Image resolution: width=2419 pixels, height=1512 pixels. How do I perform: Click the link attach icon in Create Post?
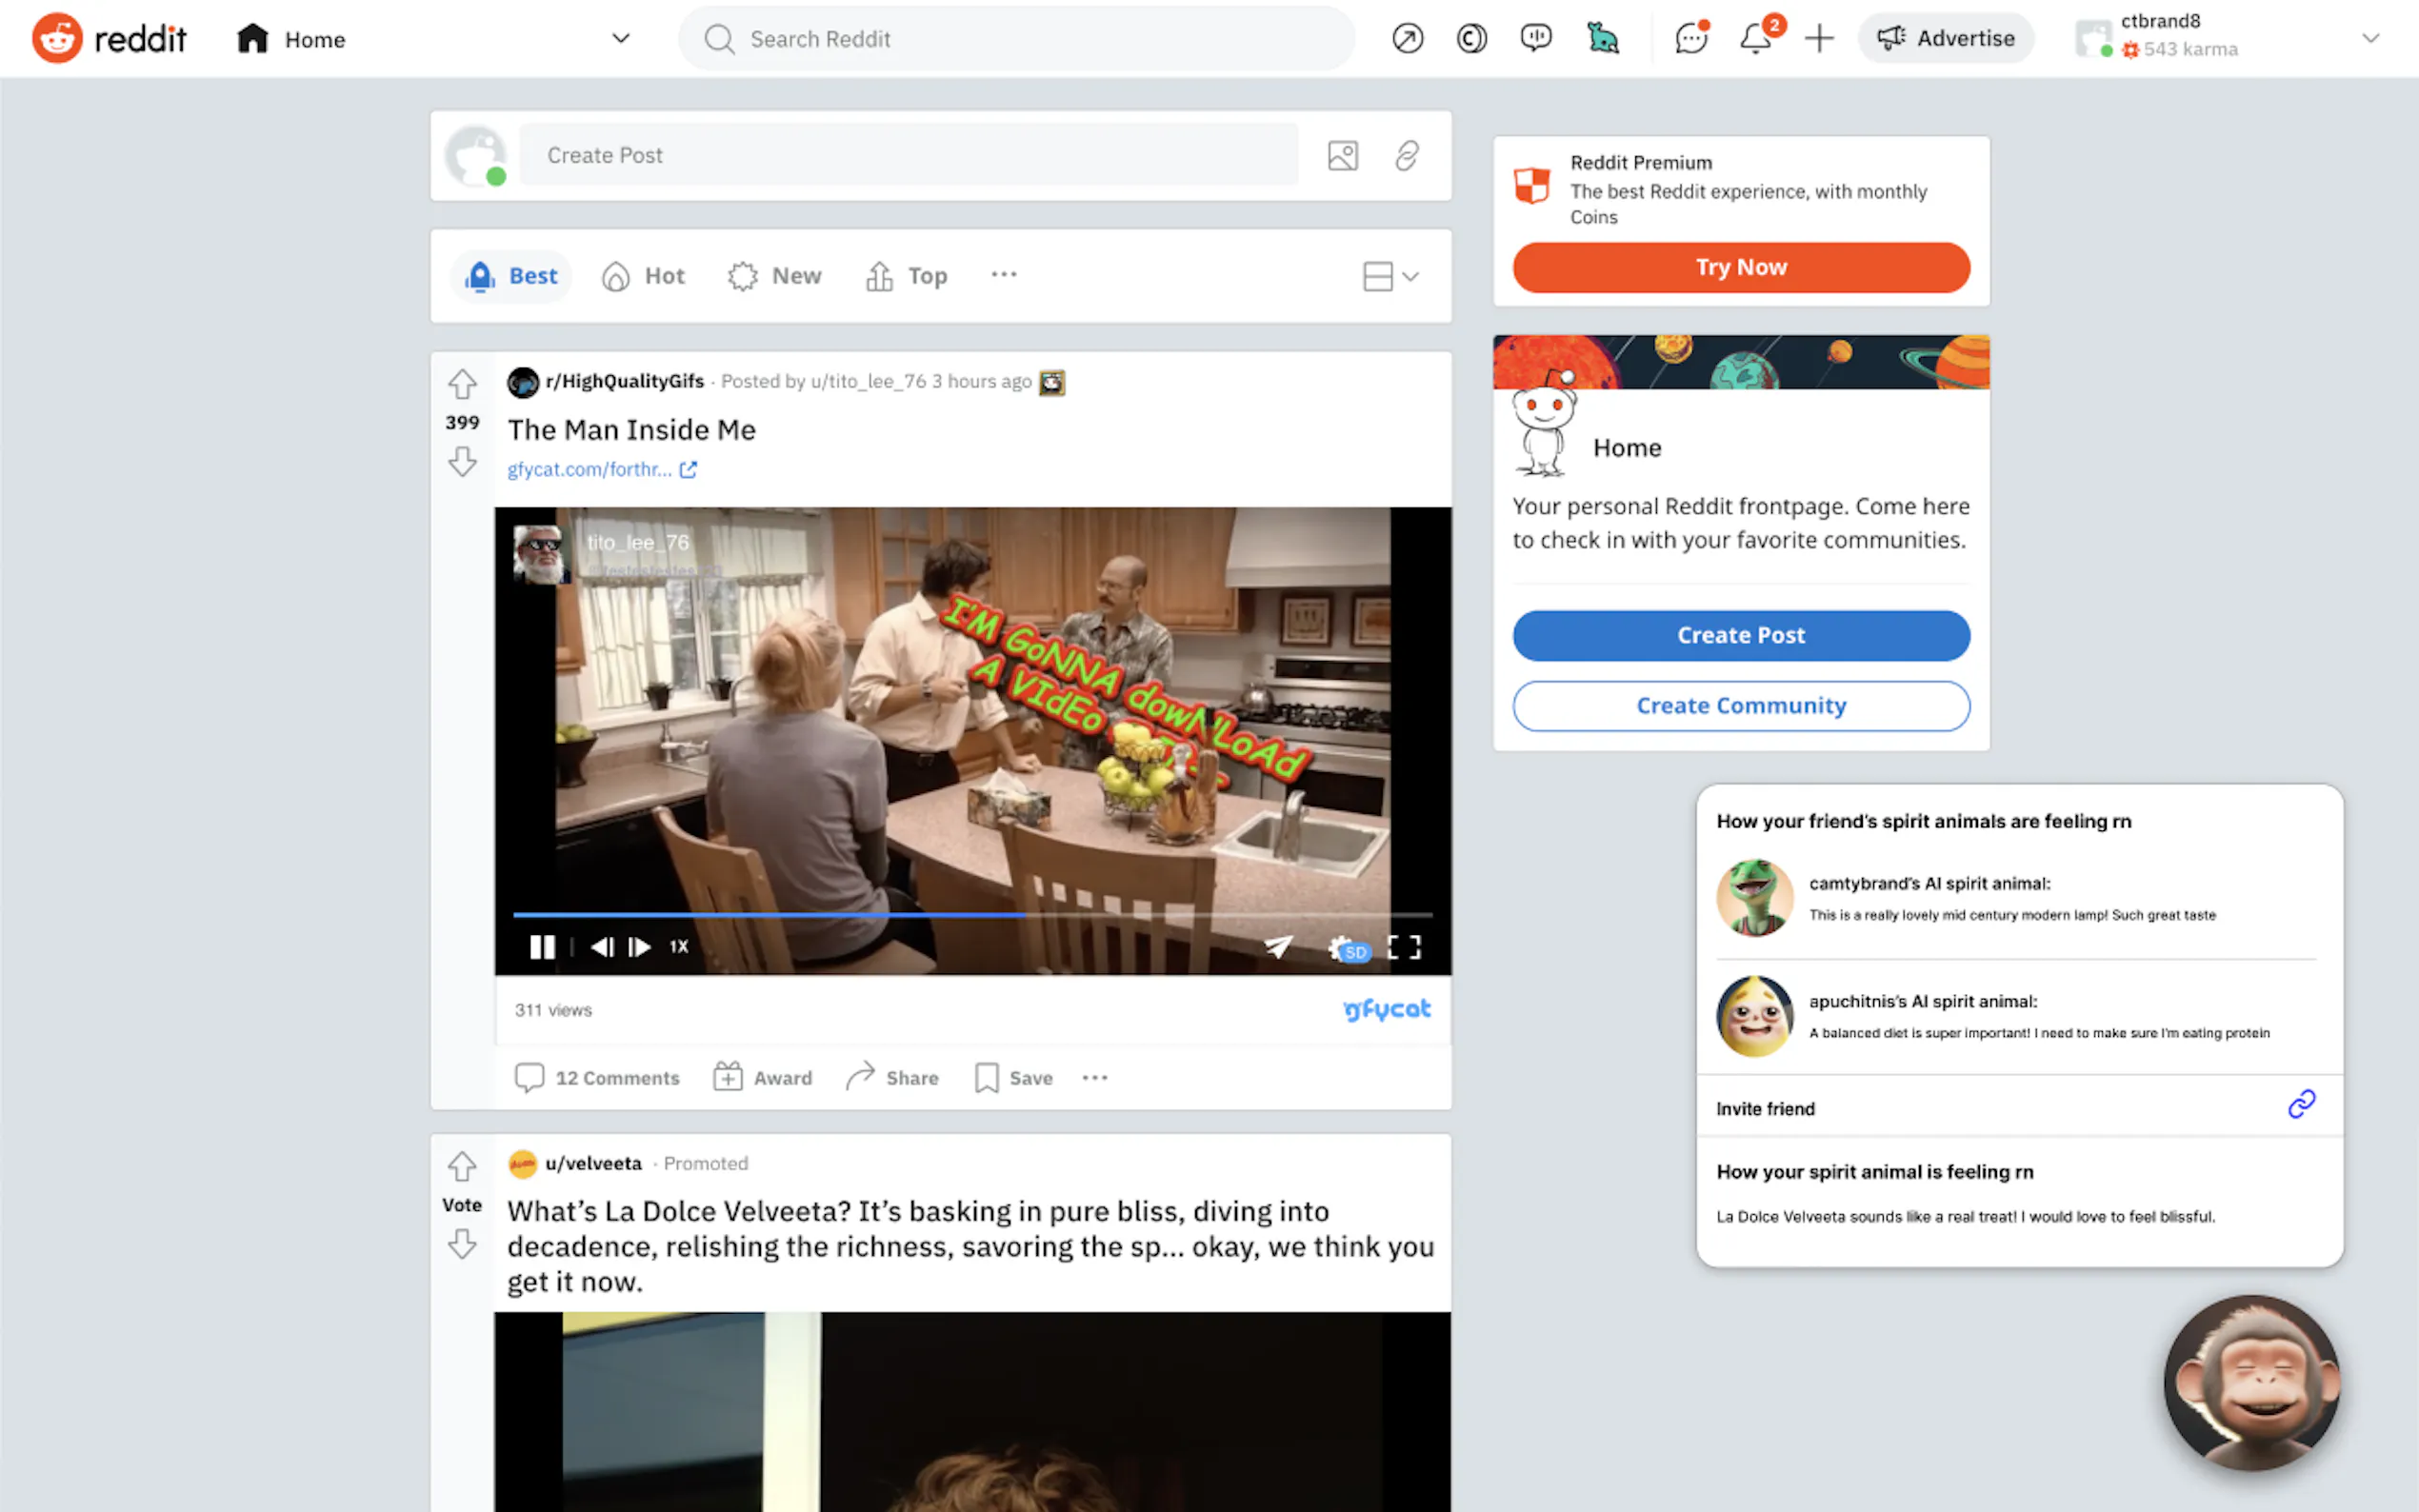pos(1407,155)
